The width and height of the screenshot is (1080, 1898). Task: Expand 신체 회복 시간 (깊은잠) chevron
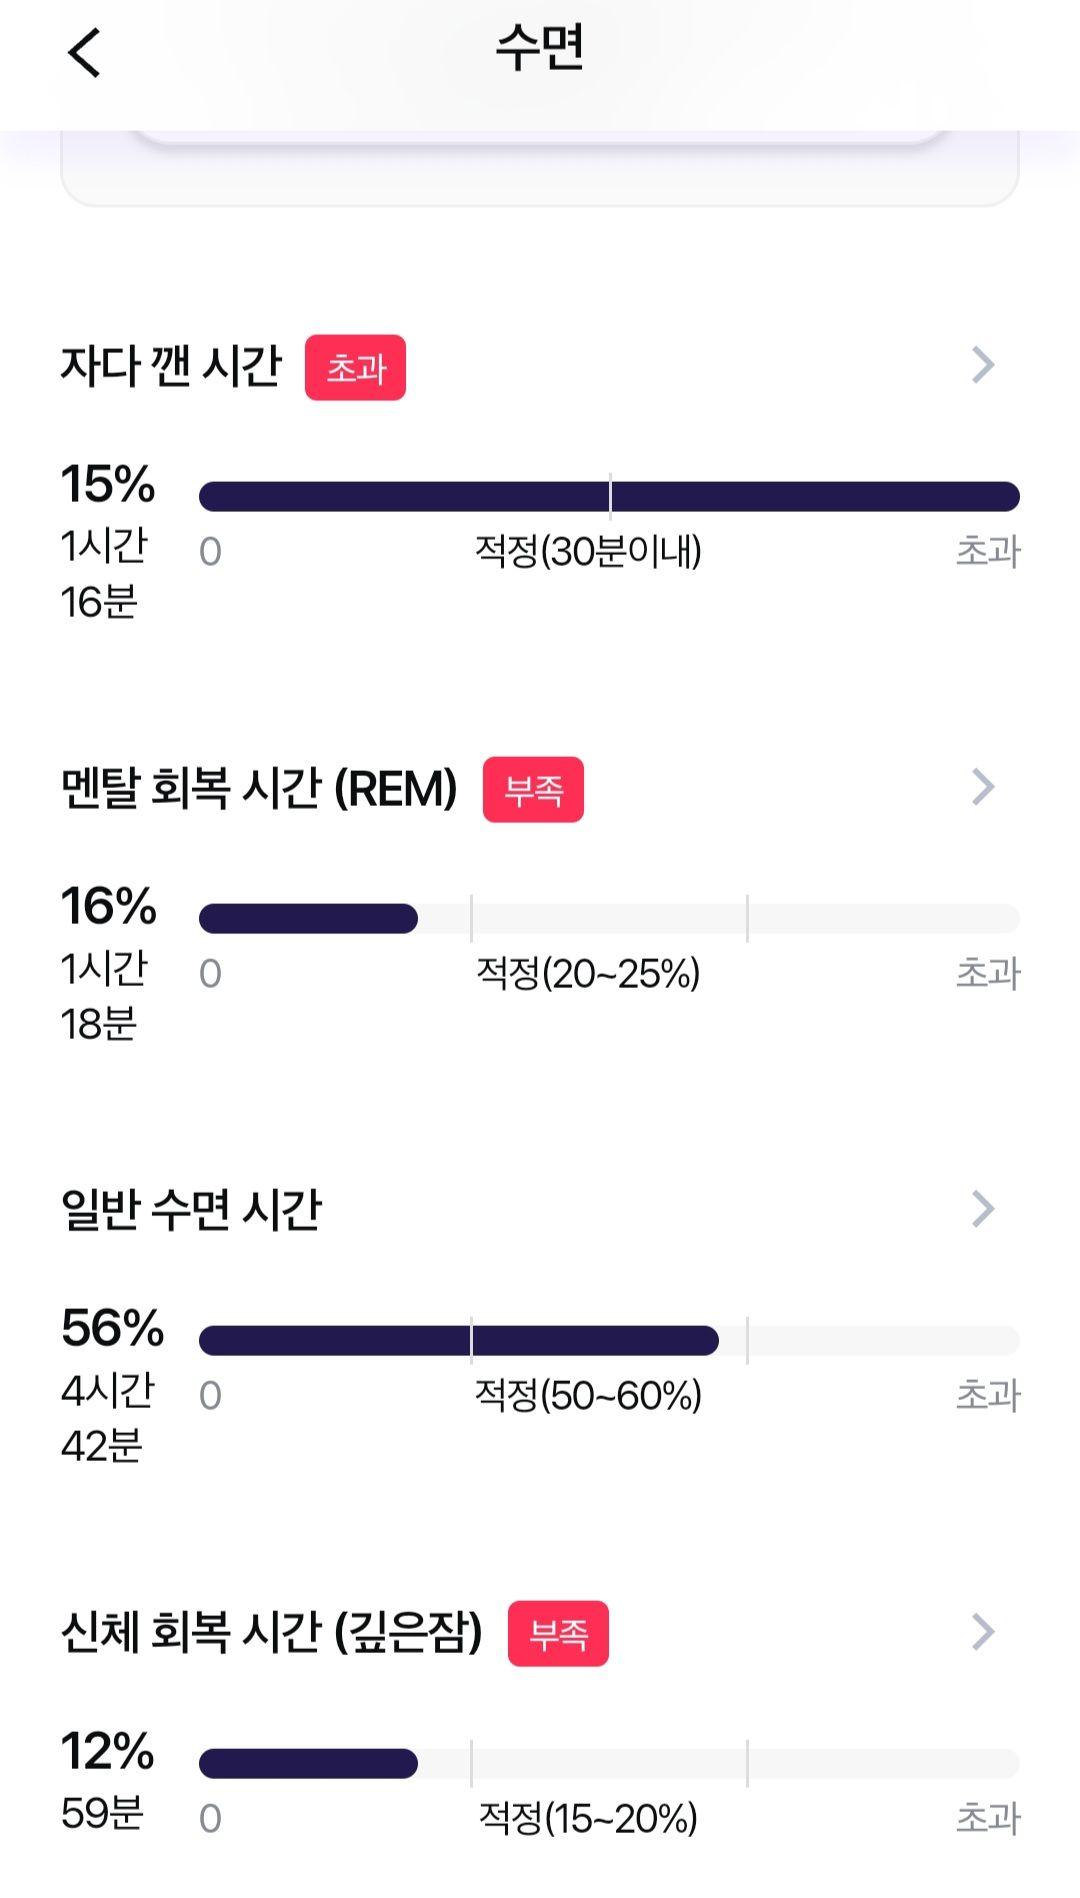(x=983, y=1632)
